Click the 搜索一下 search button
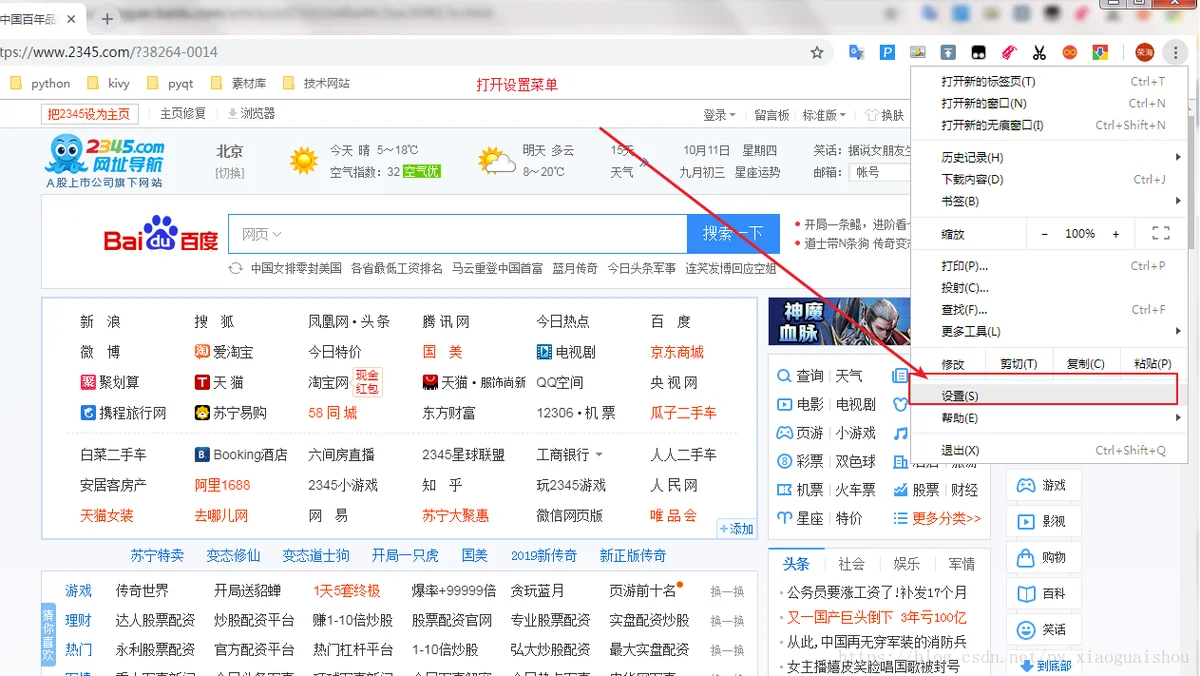 tap(732, 233)
